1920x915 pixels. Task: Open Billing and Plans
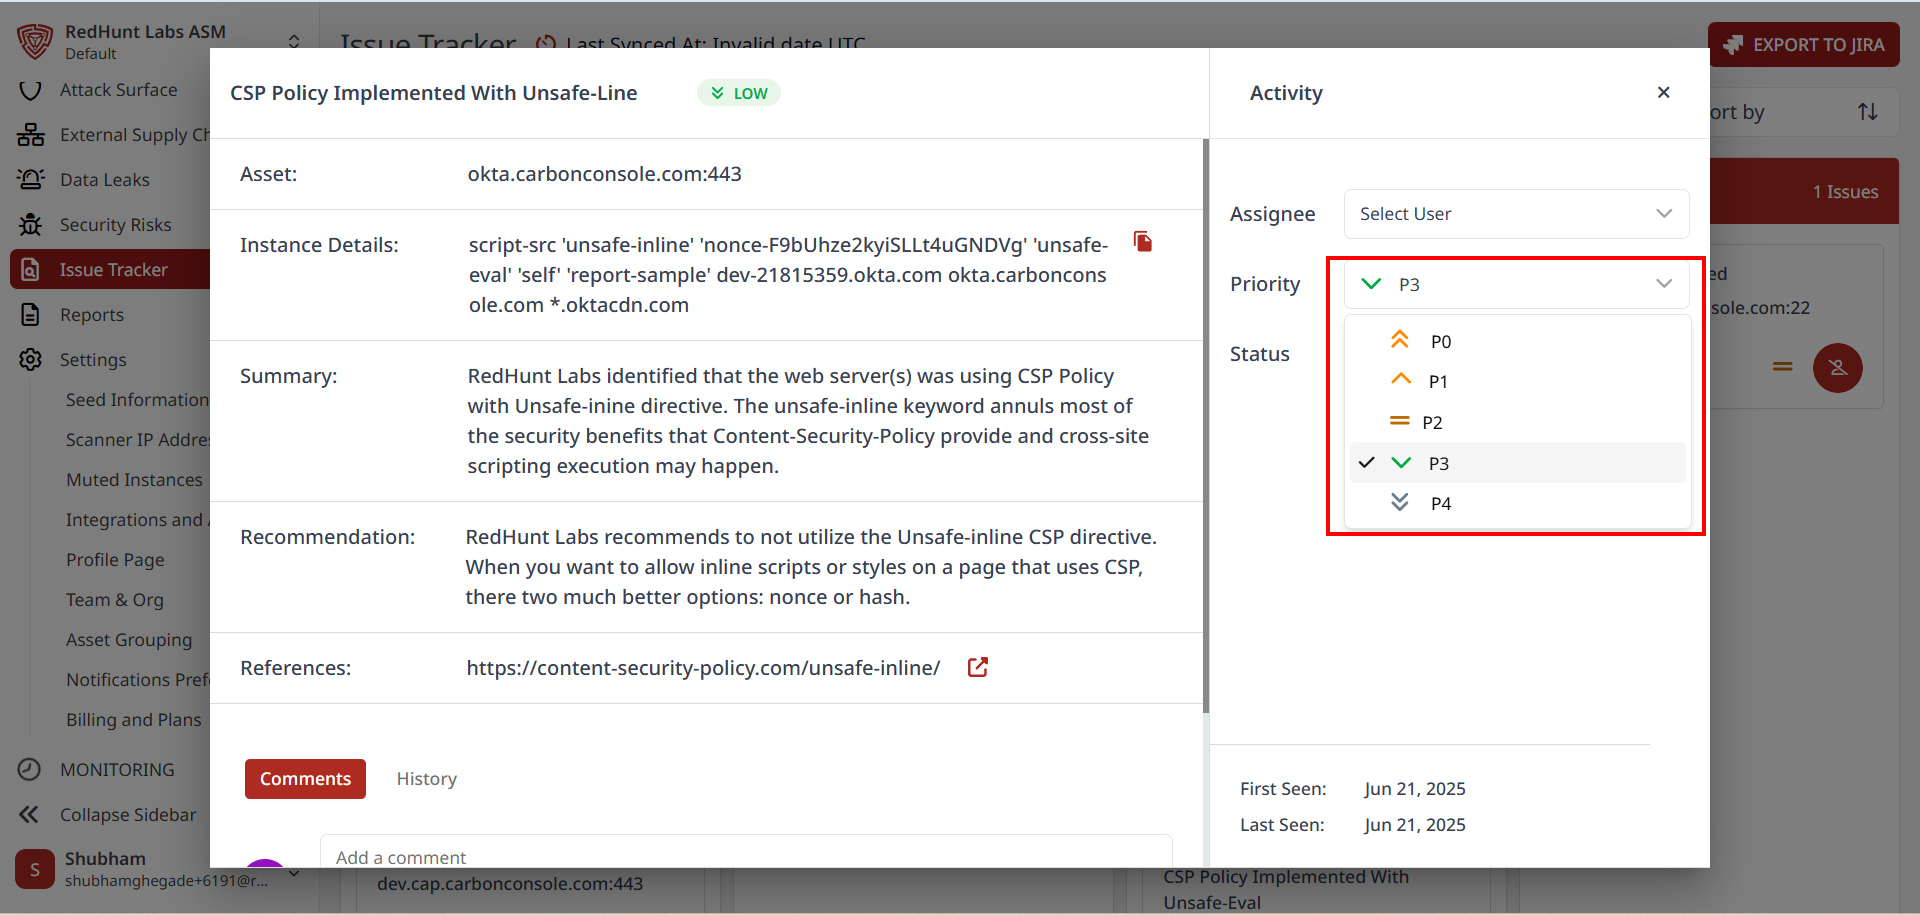click(134, 720)
